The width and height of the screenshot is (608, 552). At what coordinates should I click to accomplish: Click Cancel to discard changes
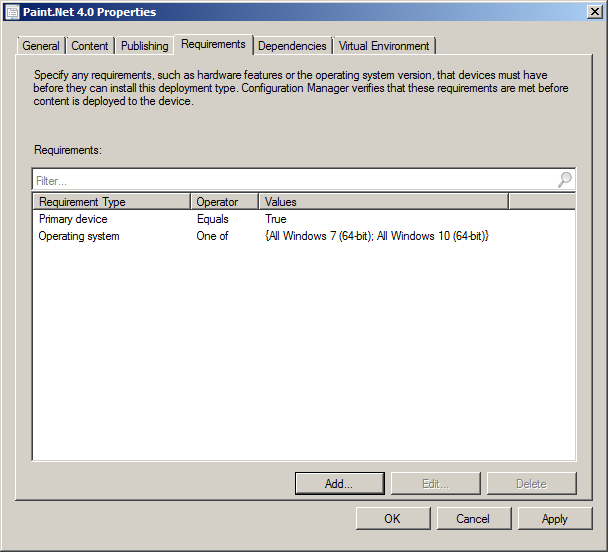[x=474, y=518]
